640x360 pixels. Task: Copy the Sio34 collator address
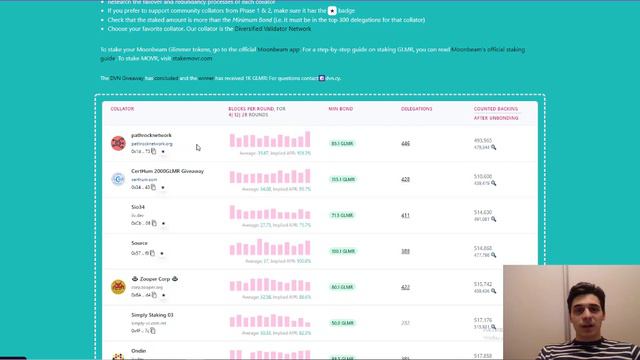(154, 223)
